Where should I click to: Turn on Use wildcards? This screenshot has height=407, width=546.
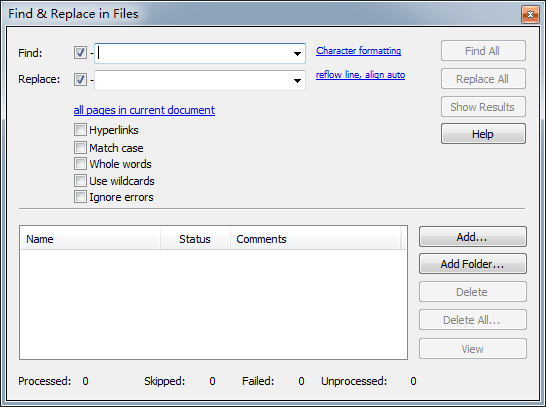tap(80, 181)
